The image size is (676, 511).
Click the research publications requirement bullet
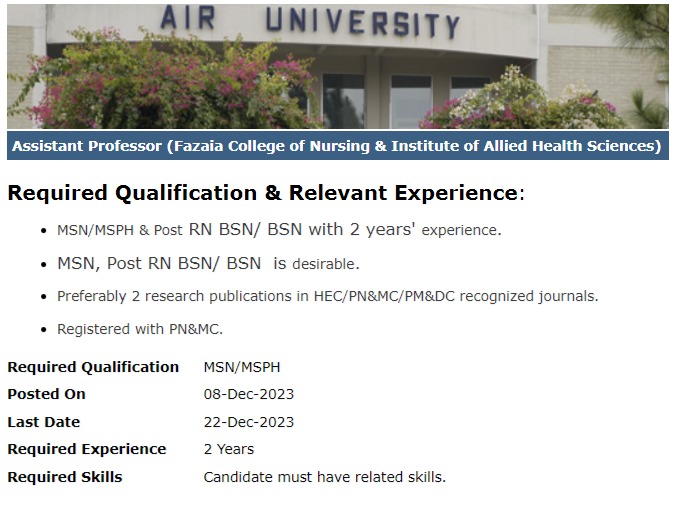click(327, 296)
